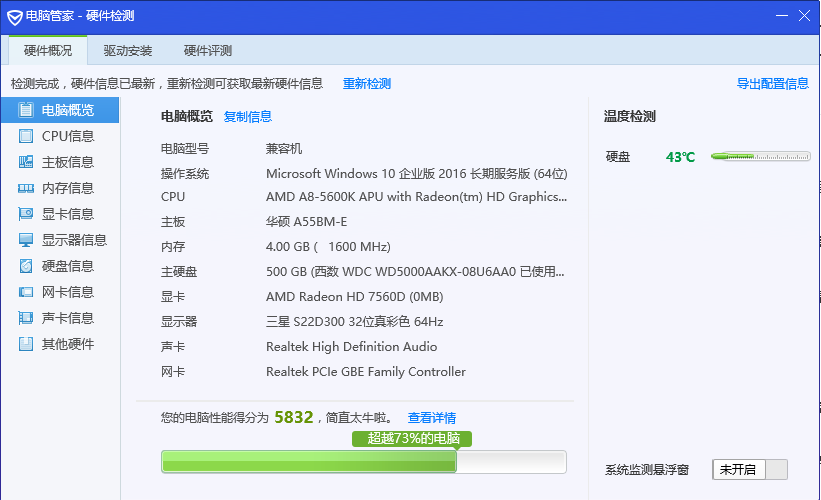Click the 5832 performance score
The height and width of the screenshot is (500, 821).
(294, 417)
